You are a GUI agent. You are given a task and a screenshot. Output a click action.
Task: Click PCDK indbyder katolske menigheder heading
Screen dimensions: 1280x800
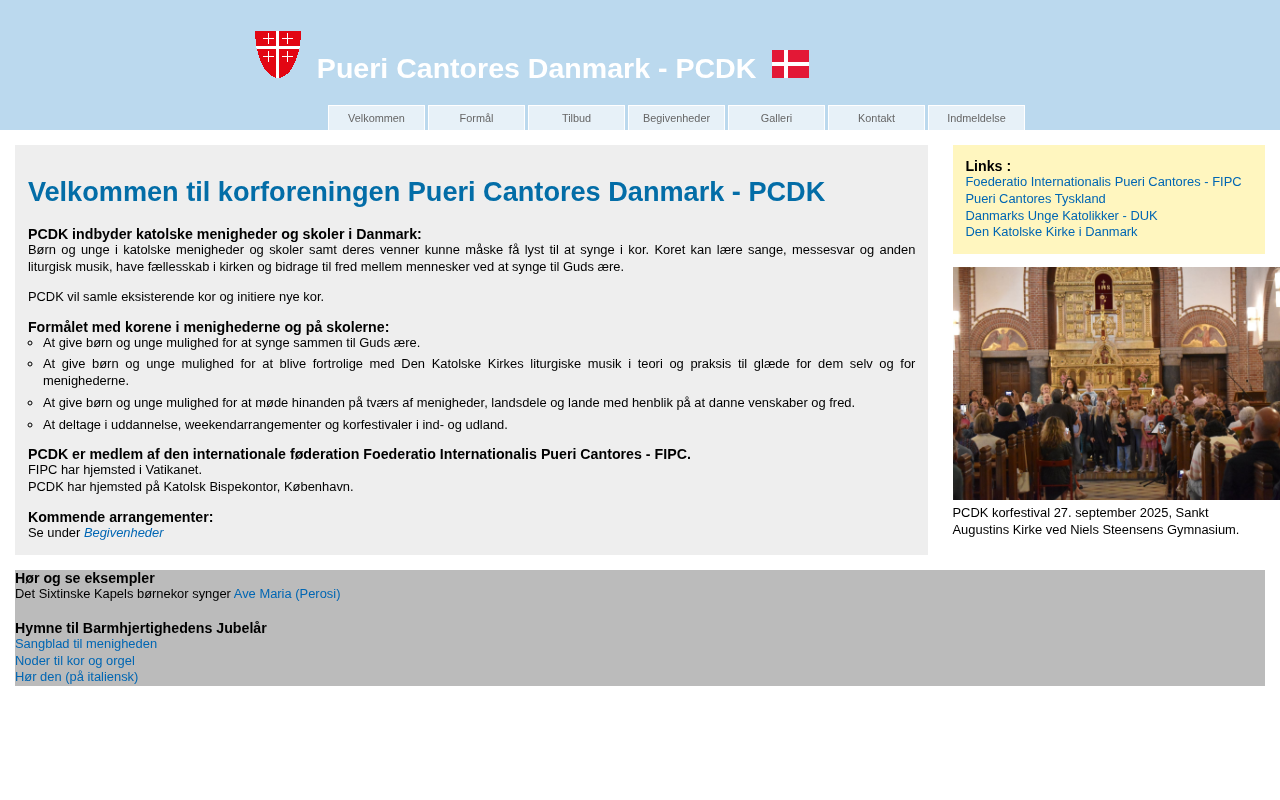click(x=225, y=234)
